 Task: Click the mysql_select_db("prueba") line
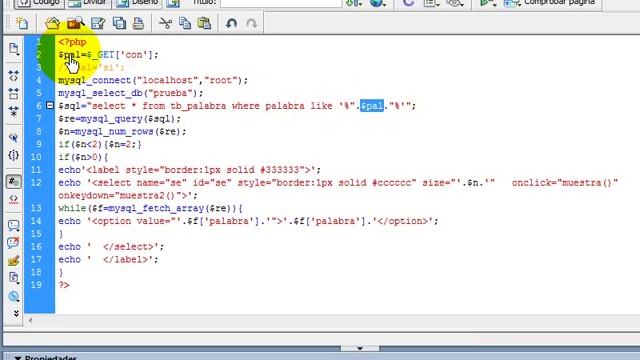click(x=131, y=93)
